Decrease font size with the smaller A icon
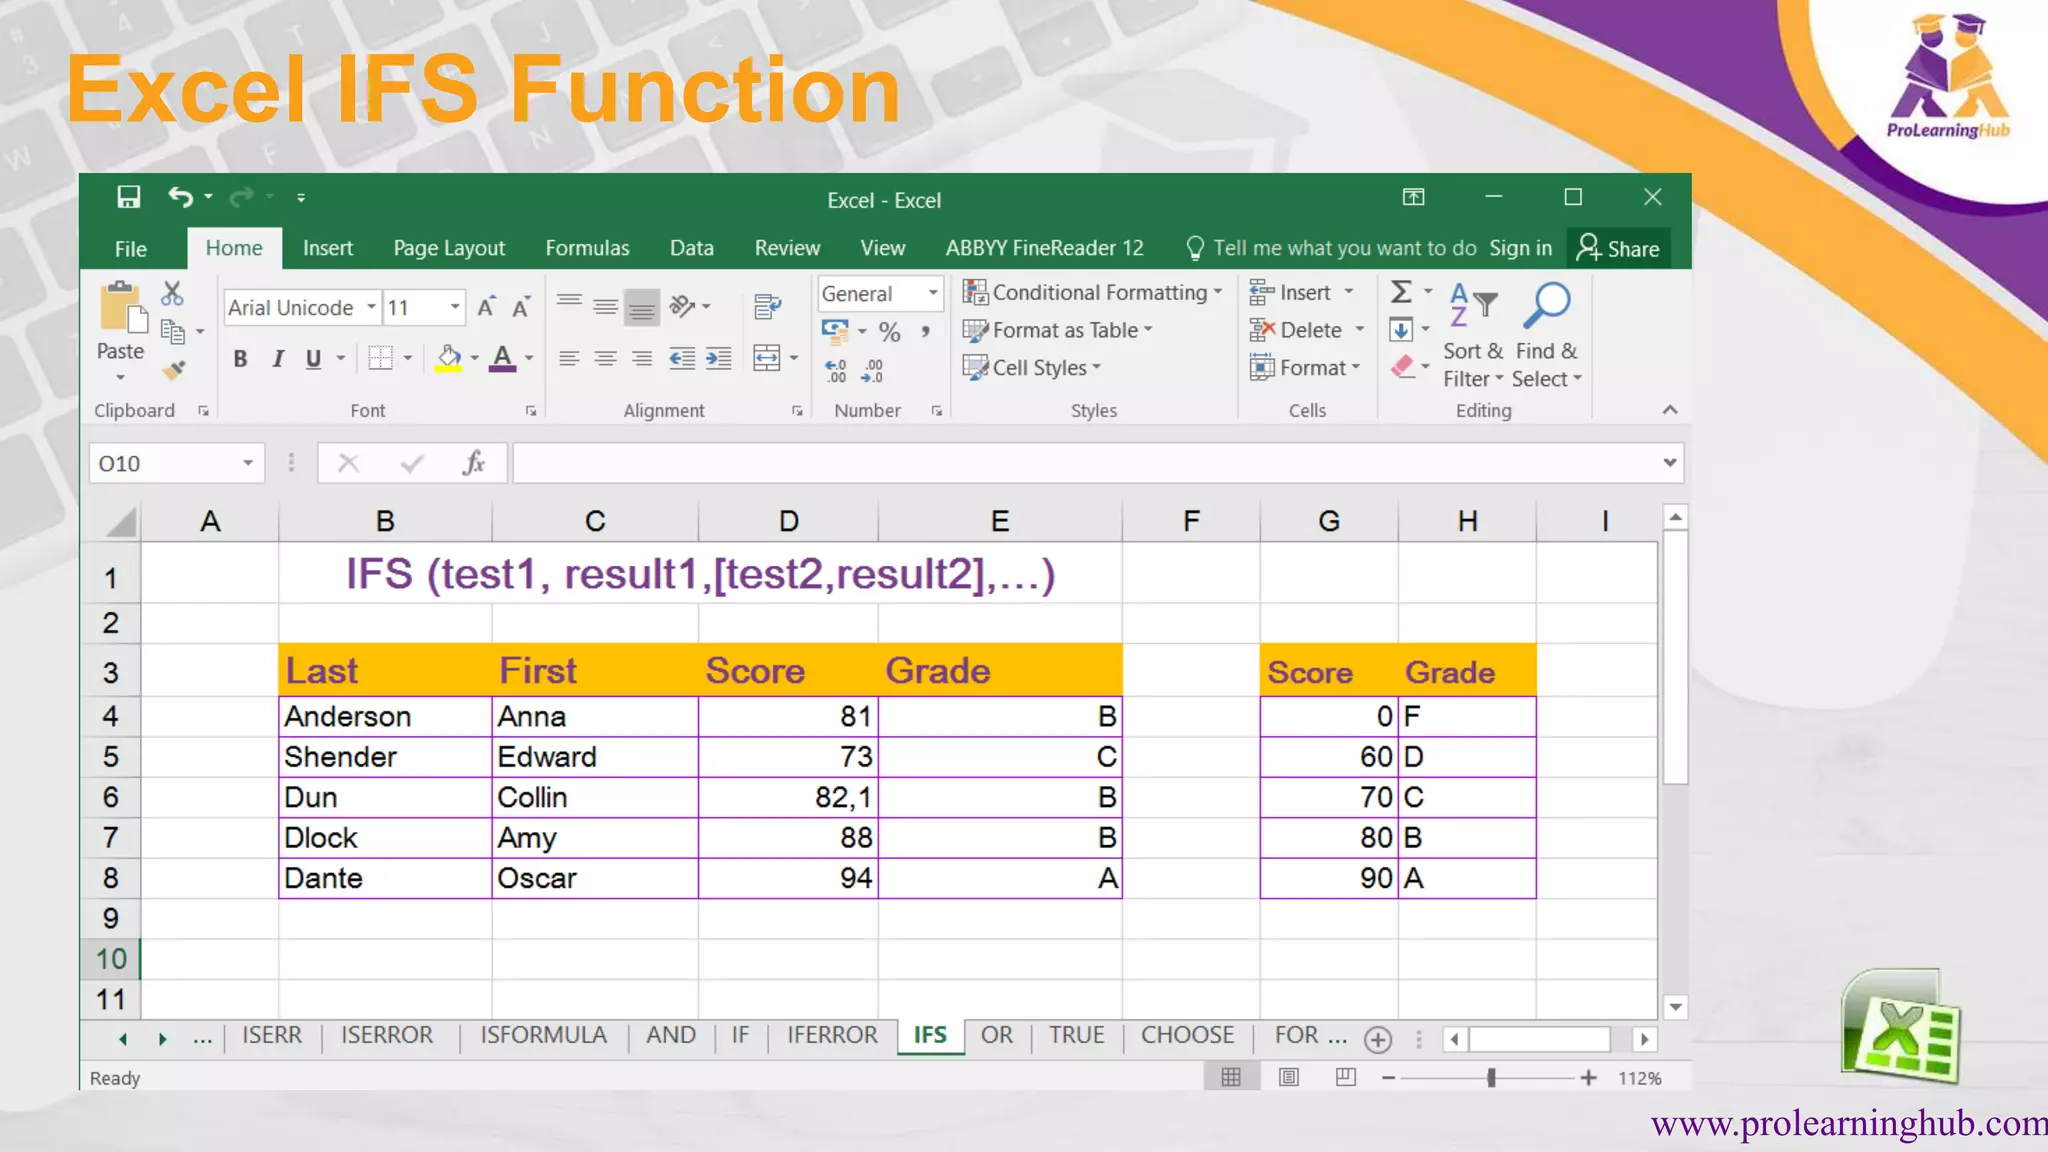This screenshot has height=1152, width=2048. pos(521,307)
